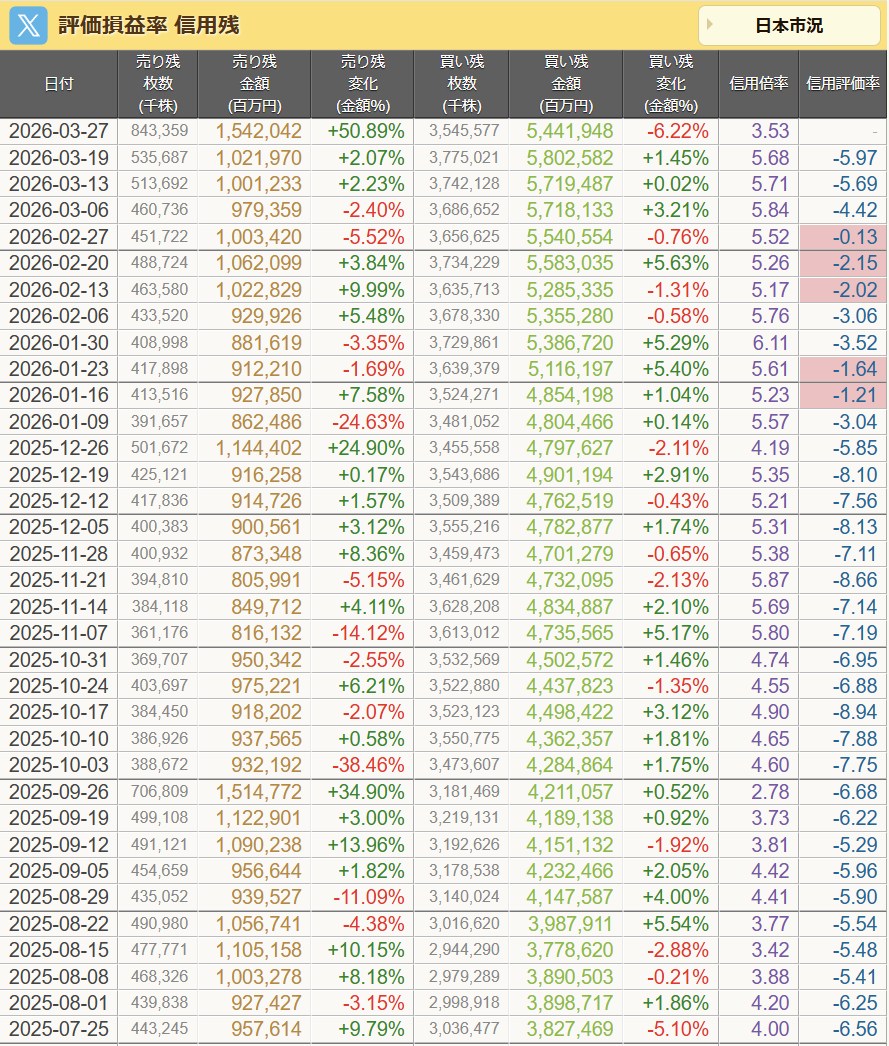The image size is (889, 1046).
Task: Select the 売り残 変化 column header
Action: pyautogui.click(x=362, y=84)
